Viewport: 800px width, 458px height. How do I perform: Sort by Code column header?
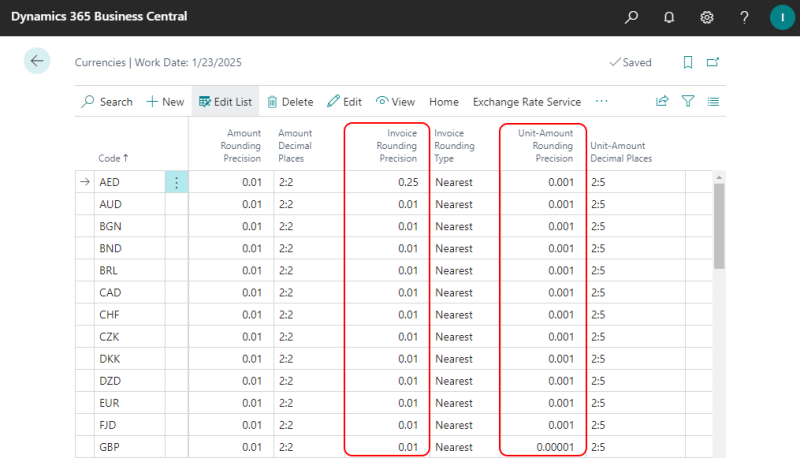(113, 158)
